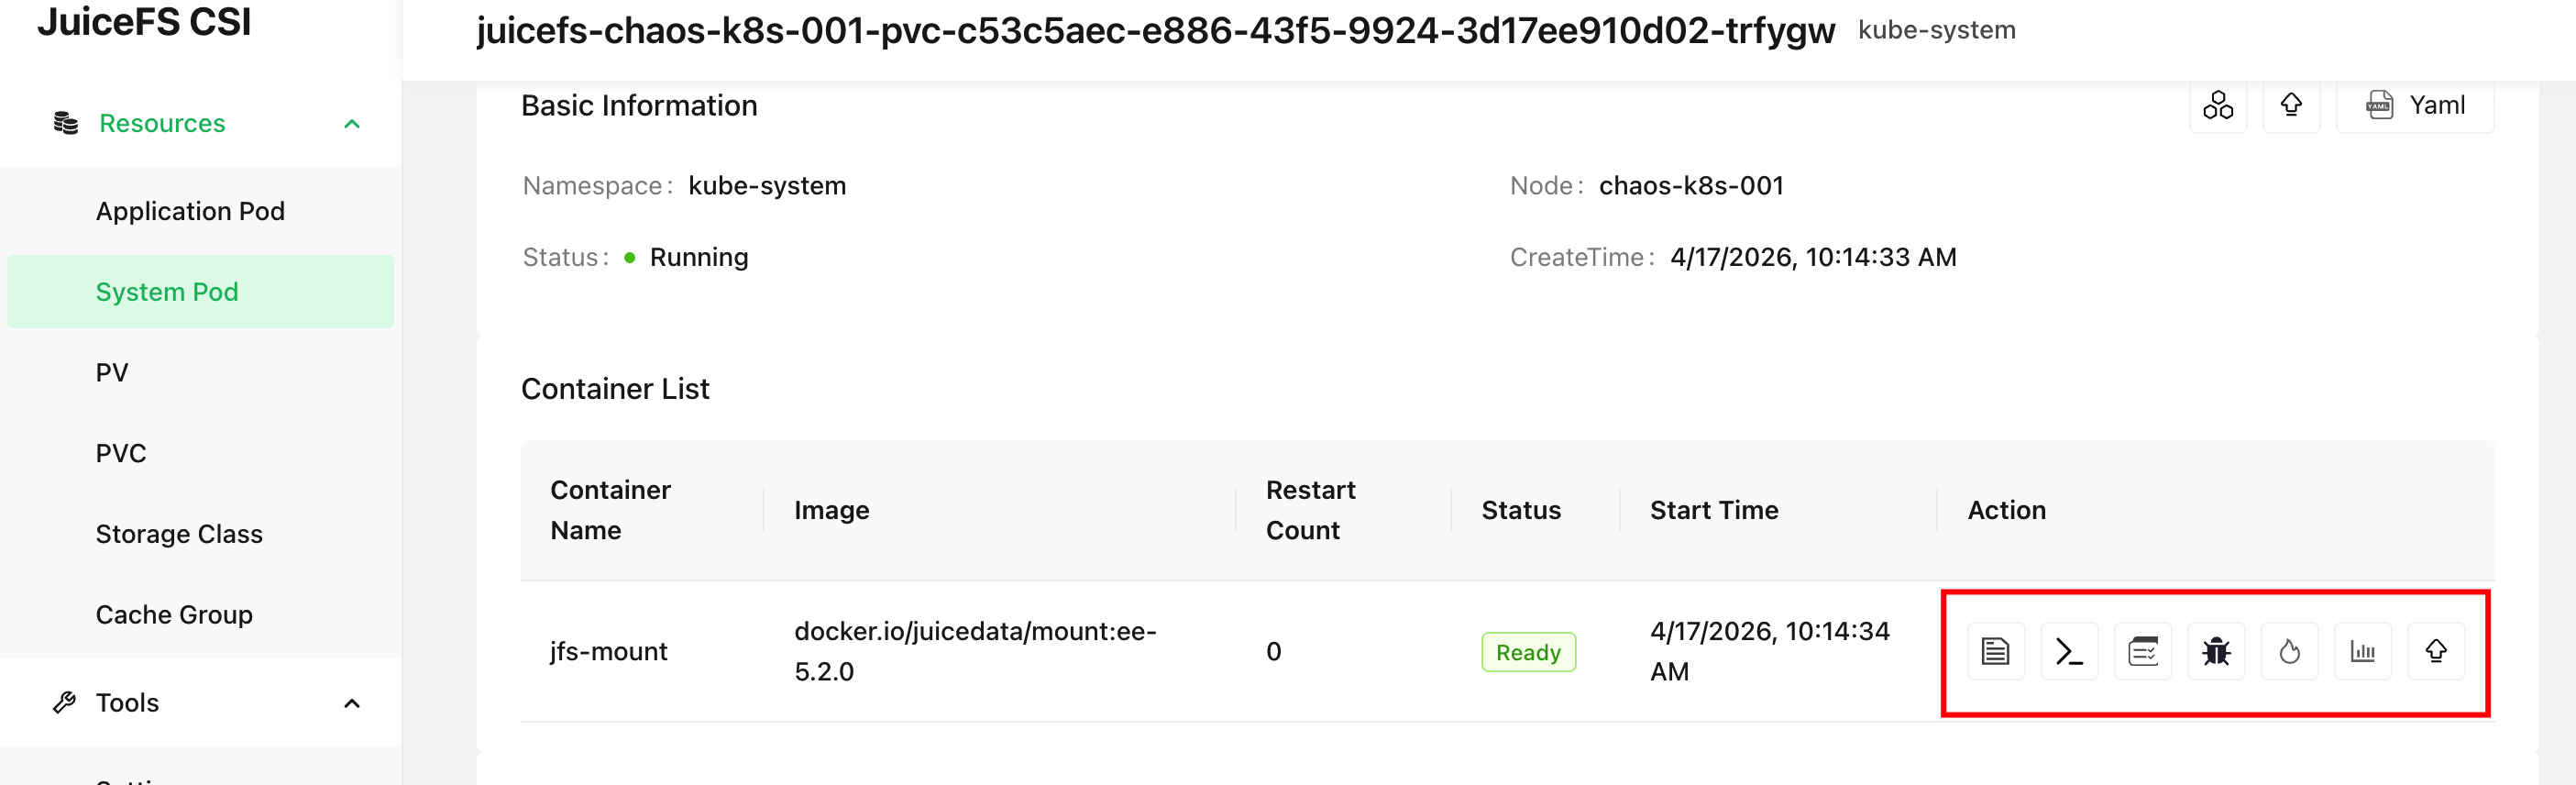
Task: Click the bug debug icon for jfs-mount
Action: click(x=2216, y=652)
